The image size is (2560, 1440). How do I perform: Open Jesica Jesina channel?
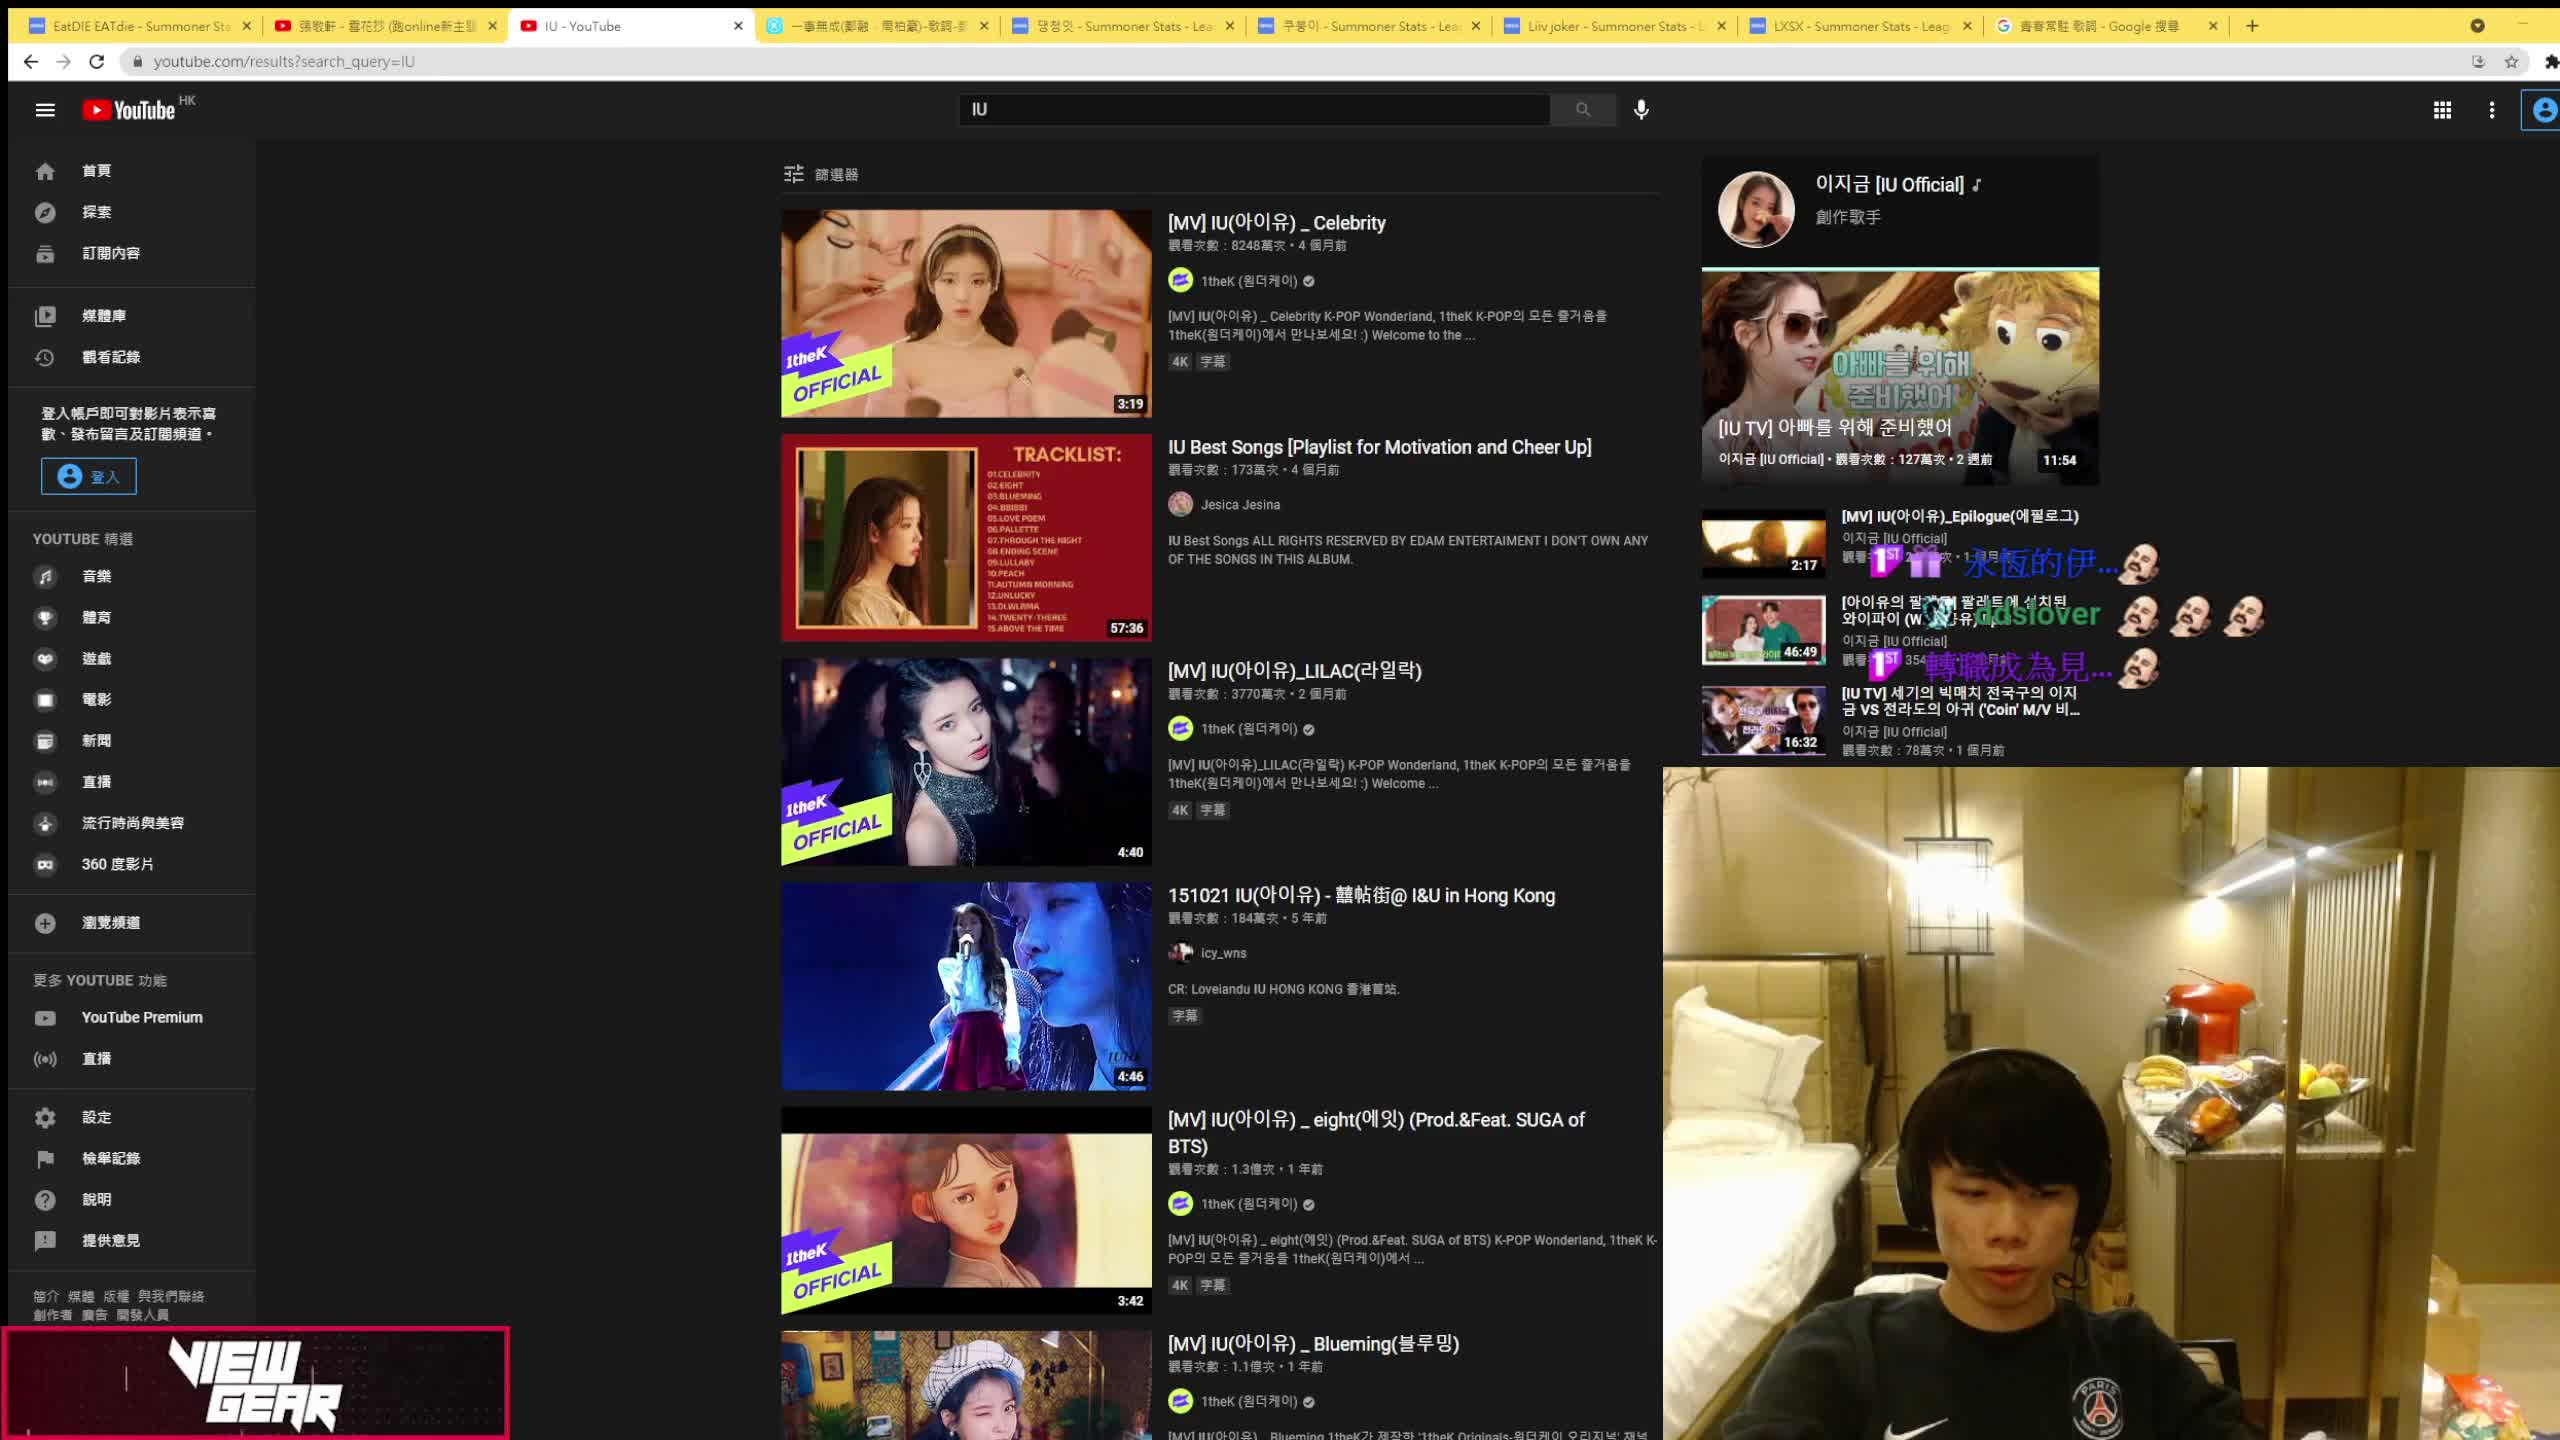pos(1240,505)
